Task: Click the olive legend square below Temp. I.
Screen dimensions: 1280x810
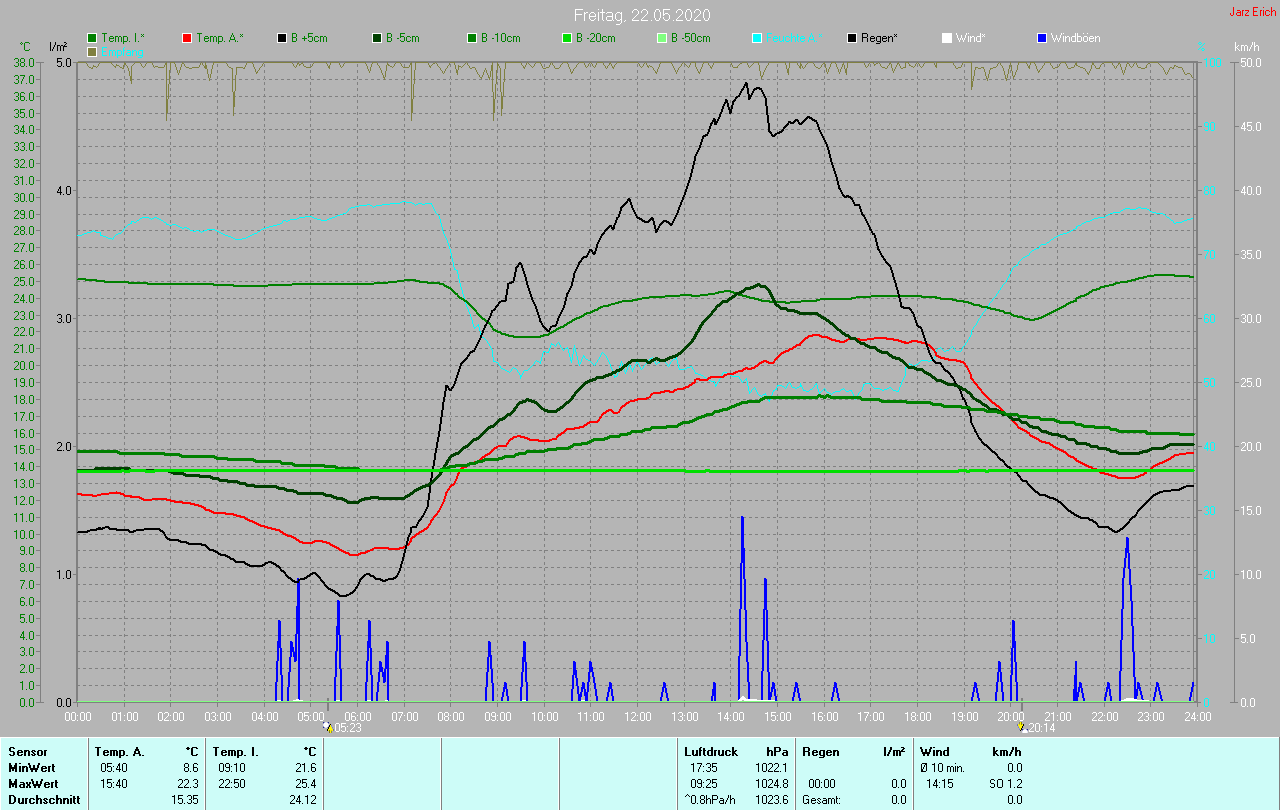Action: point(92,51)
